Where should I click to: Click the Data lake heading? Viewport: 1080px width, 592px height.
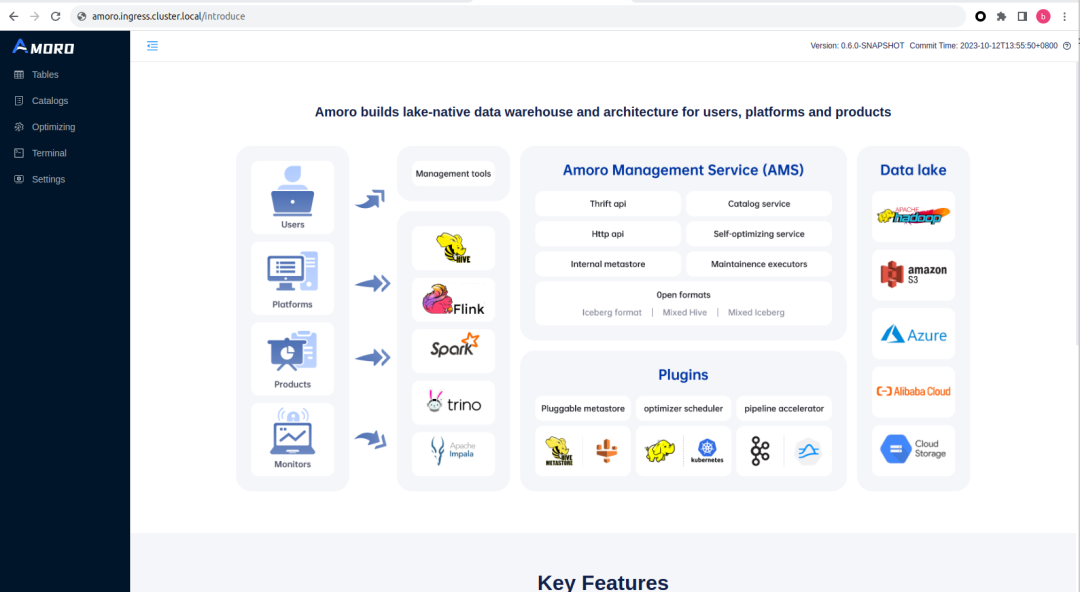[x=913, y=170]
